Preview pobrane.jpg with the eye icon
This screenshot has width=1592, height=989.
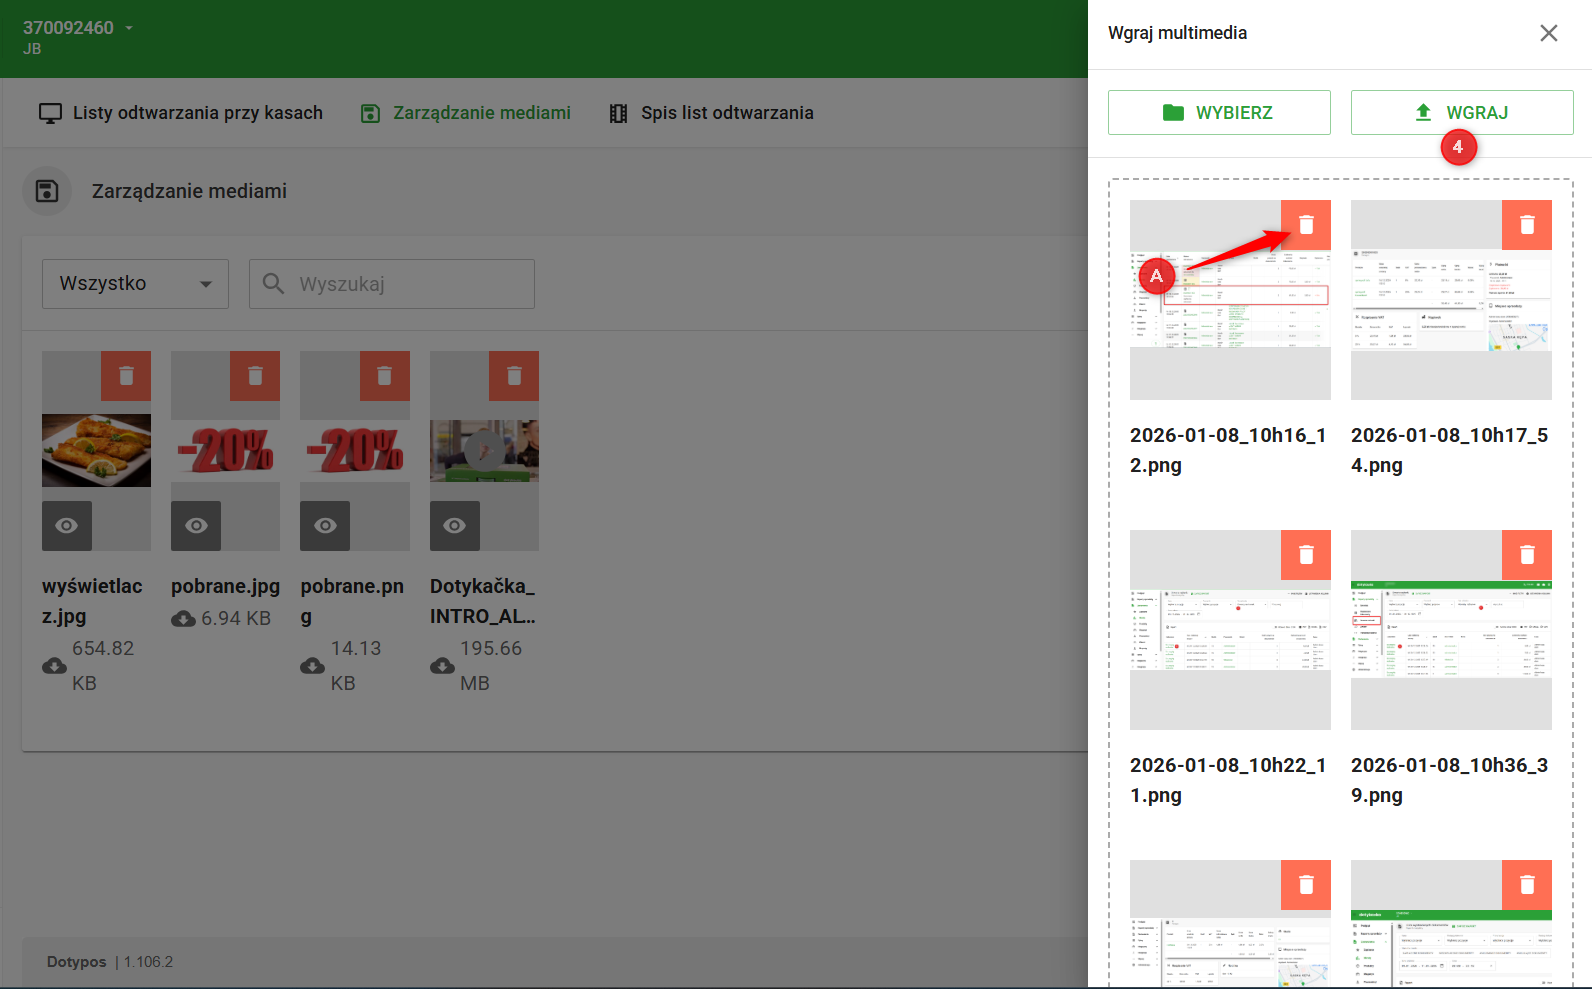point(196,526)
